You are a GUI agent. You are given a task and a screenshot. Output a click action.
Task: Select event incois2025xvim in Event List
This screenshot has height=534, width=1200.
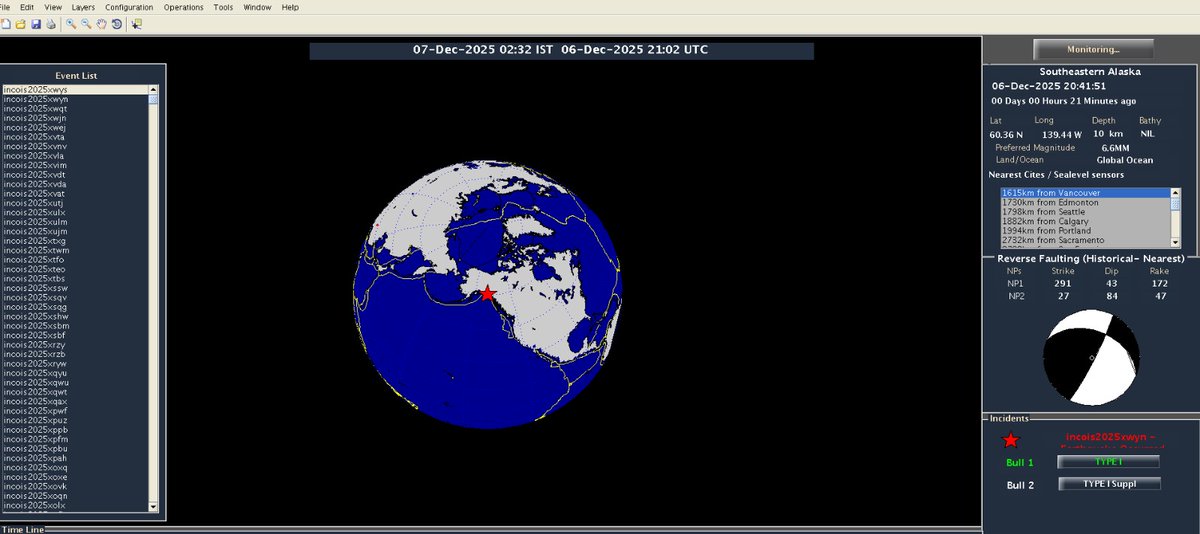click(x=75, y=165)
